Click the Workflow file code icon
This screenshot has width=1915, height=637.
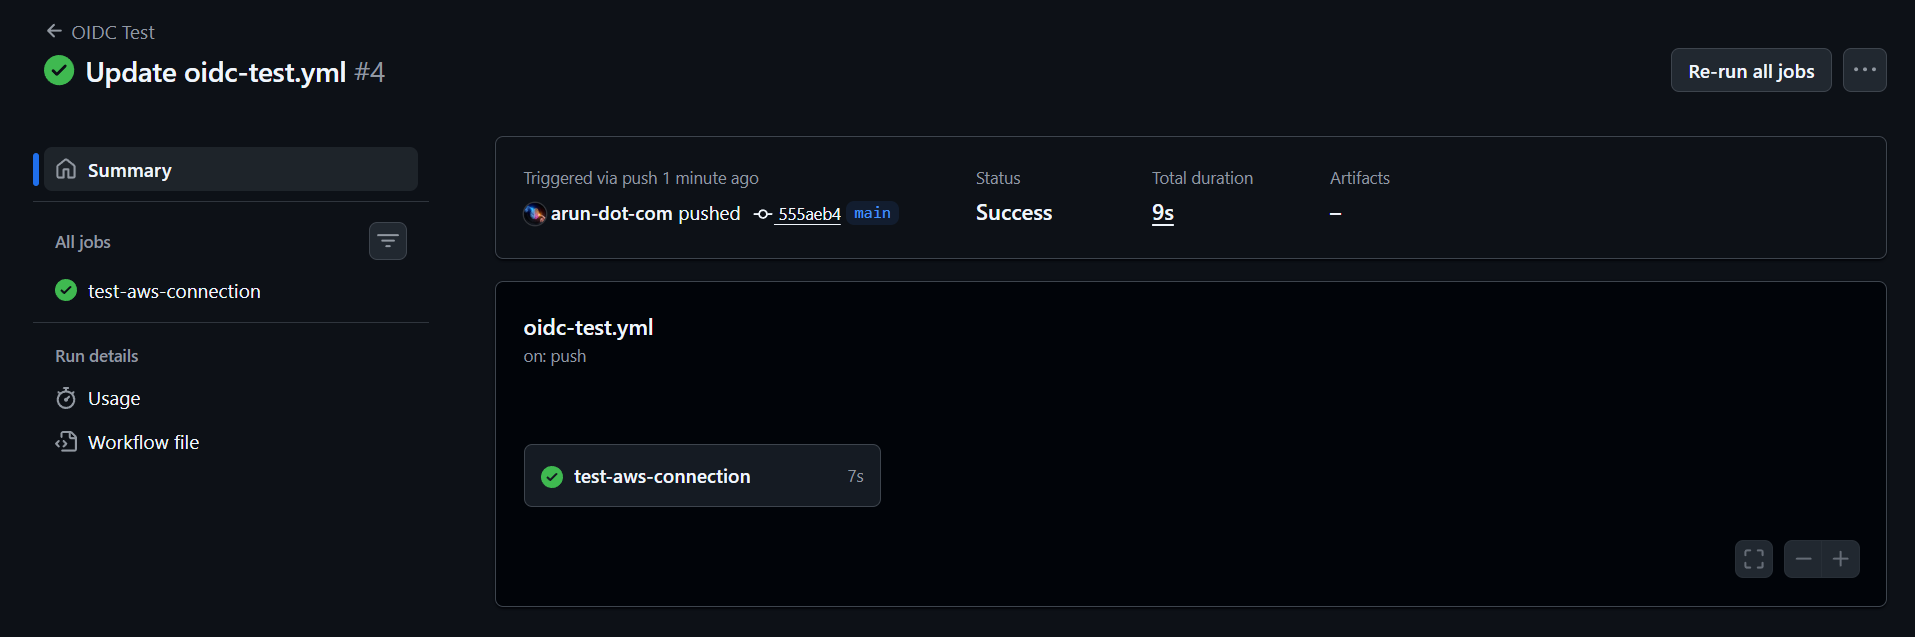(66, 442)
